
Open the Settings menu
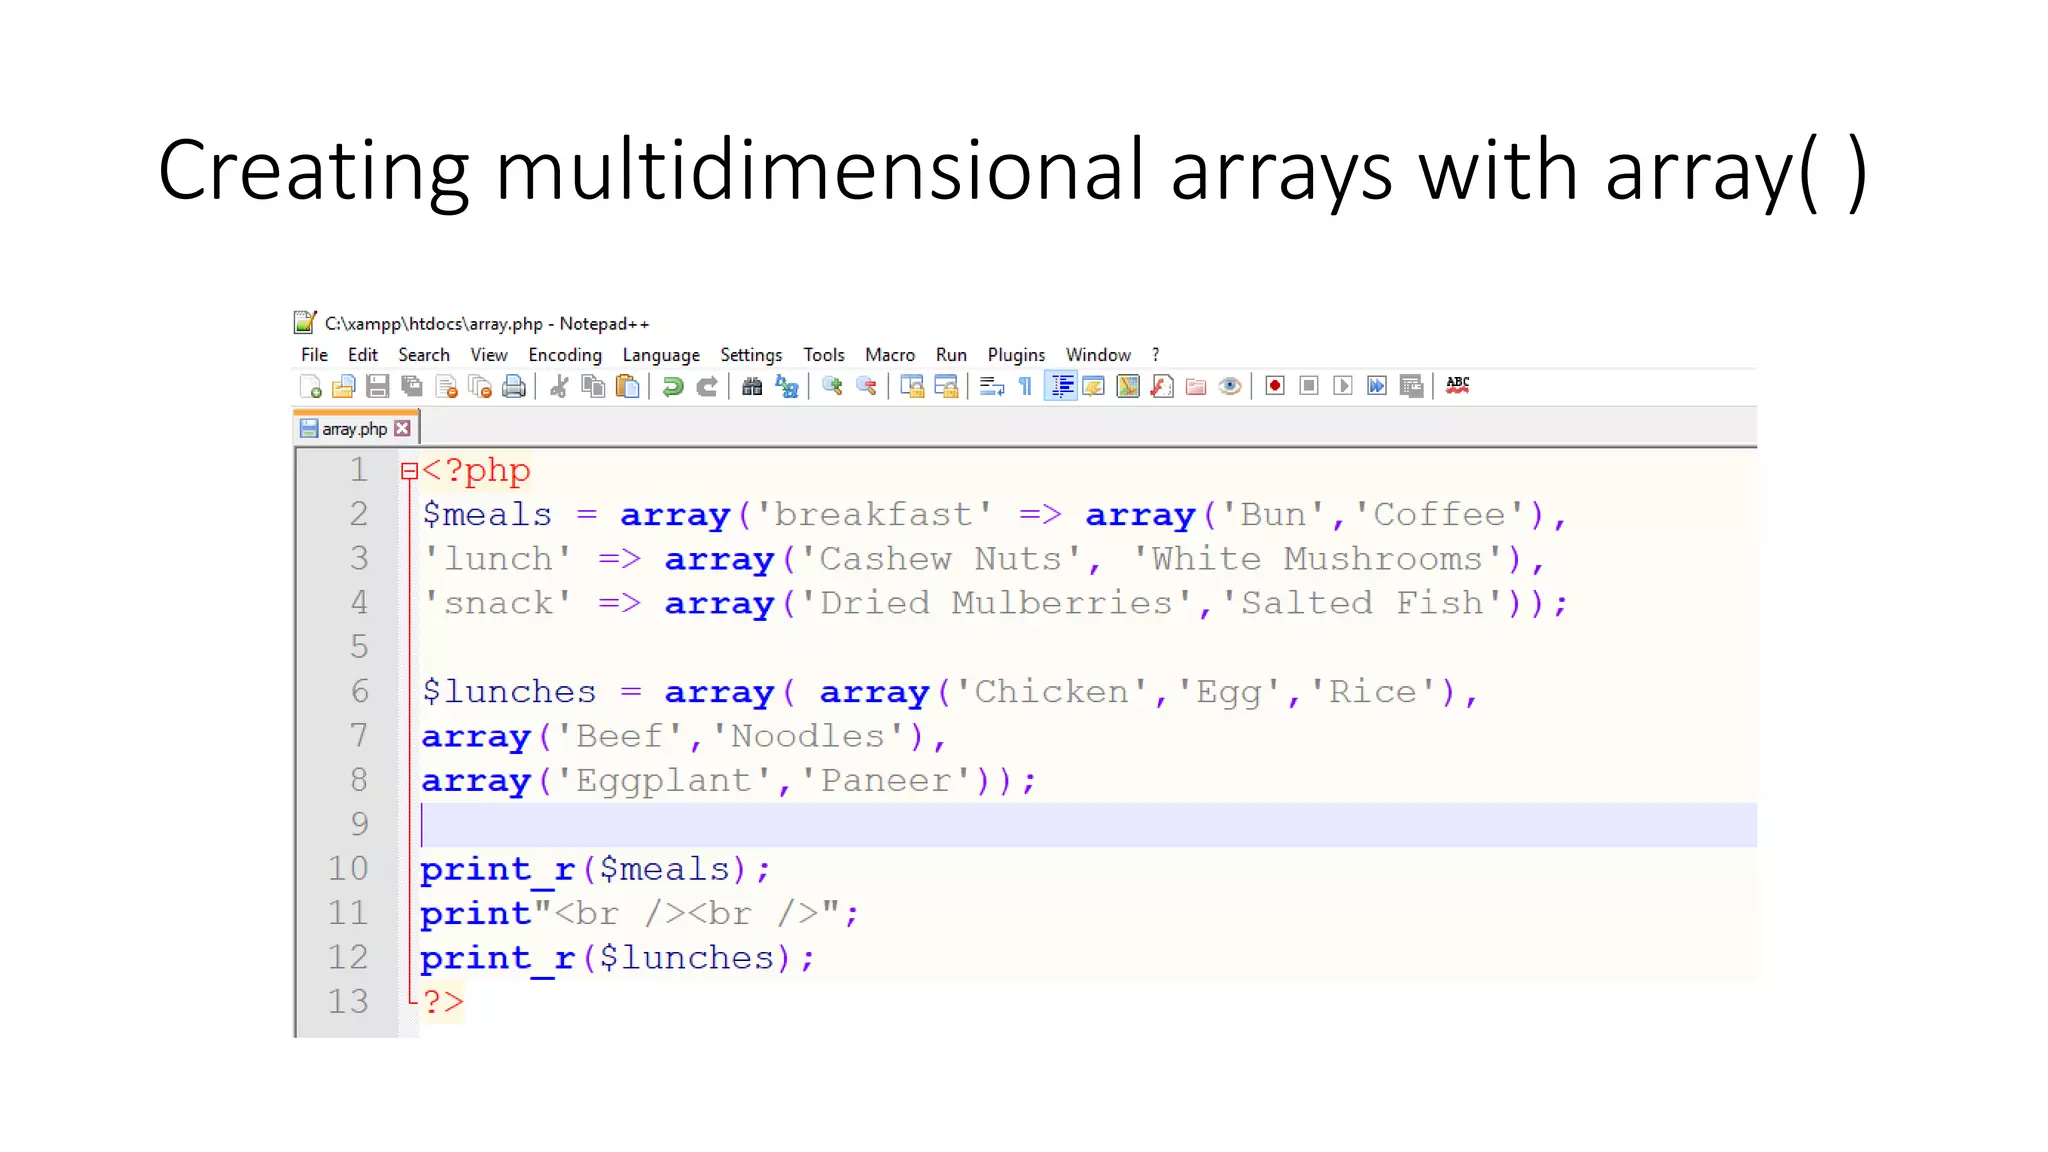click(750, 355)
